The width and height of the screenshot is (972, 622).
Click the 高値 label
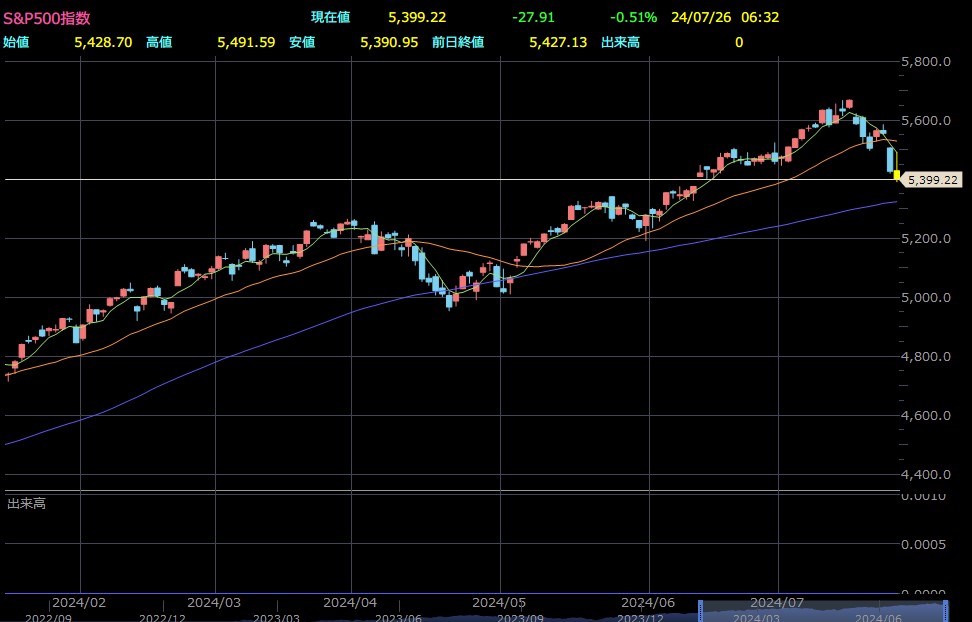coord(159,42)
